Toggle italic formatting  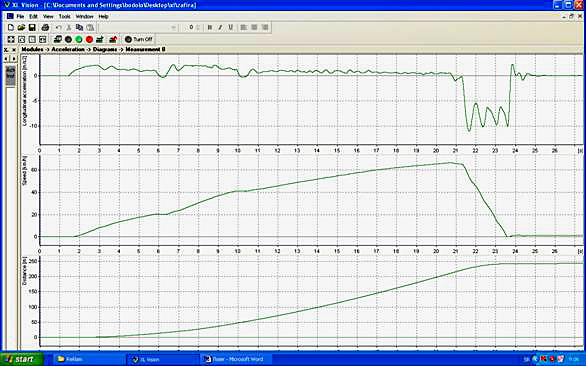click(220, 27)
